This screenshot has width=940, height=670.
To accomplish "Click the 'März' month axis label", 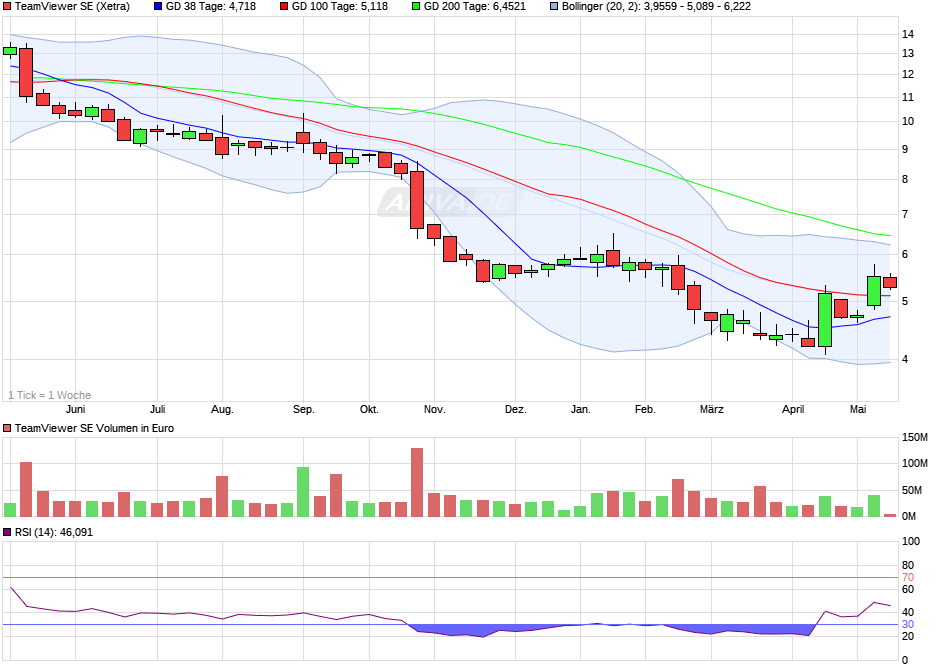I will coord(712,409).
